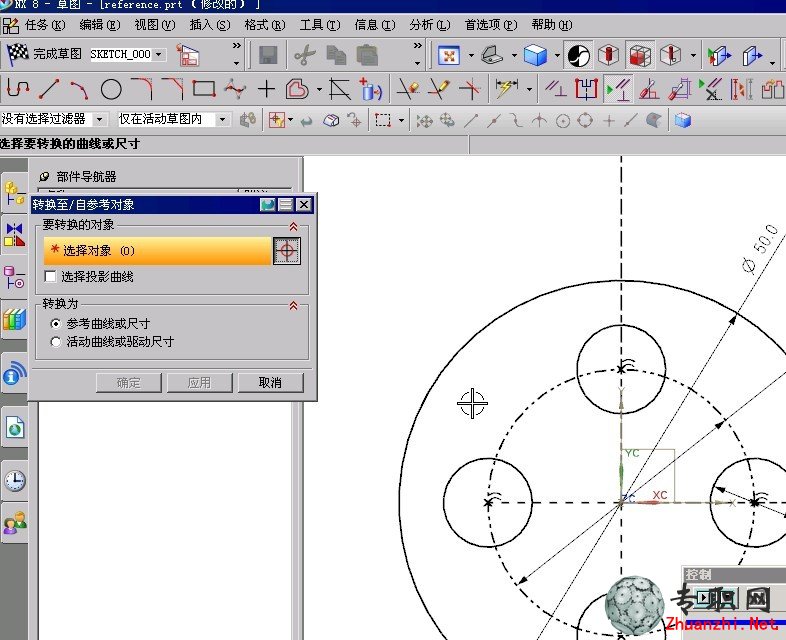Select the Quick Trim tool

[408, 90]
